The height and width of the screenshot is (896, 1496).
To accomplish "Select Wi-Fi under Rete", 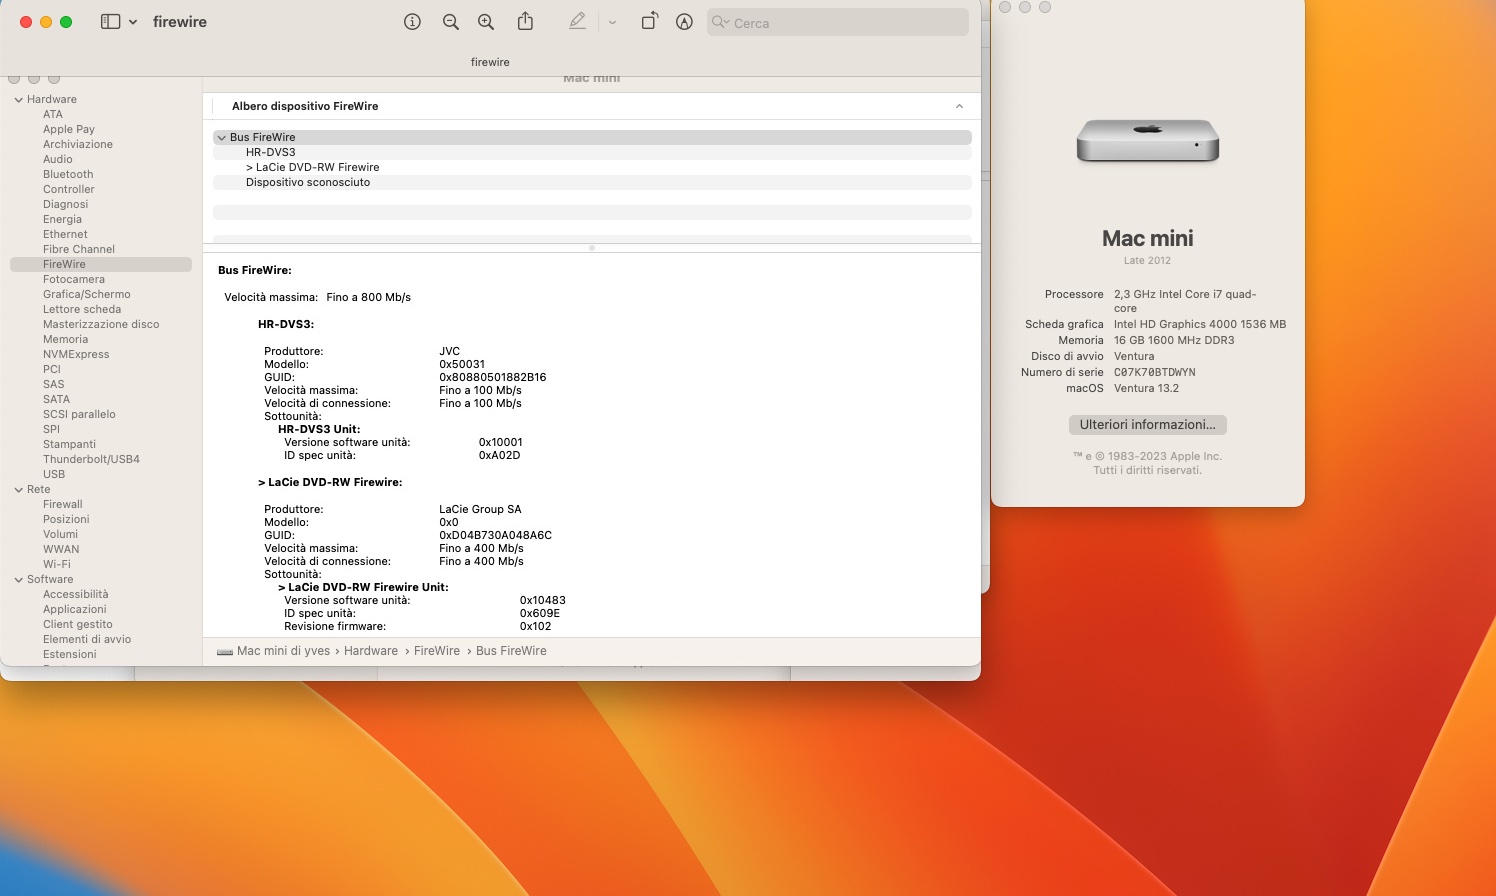I will click(x=57, y=565).
